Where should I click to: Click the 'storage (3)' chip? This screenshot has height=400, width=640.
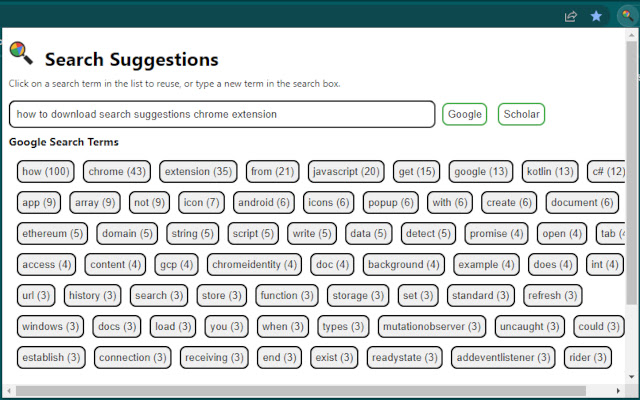pos(358,296)
